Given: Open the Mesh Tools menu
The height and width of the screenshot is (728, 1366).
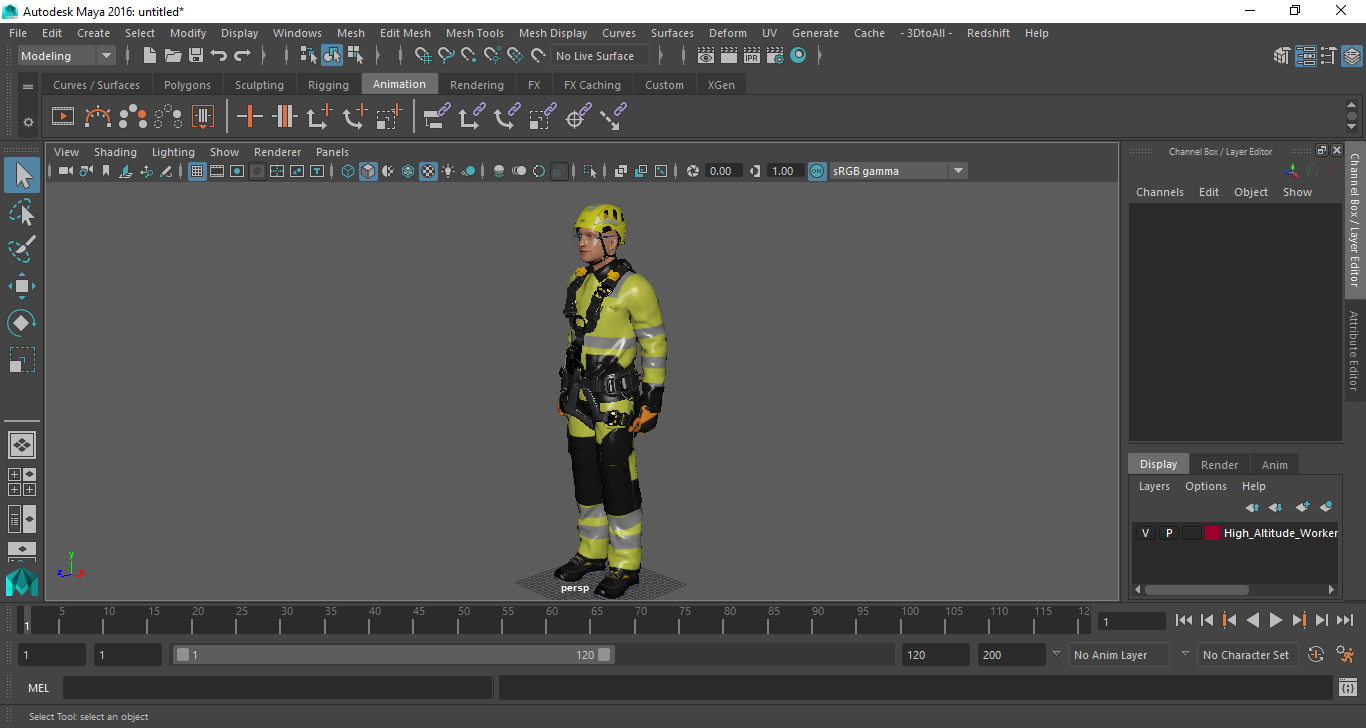Looking at the screenshot, I should pyautogui.click(x=475, y=33).
